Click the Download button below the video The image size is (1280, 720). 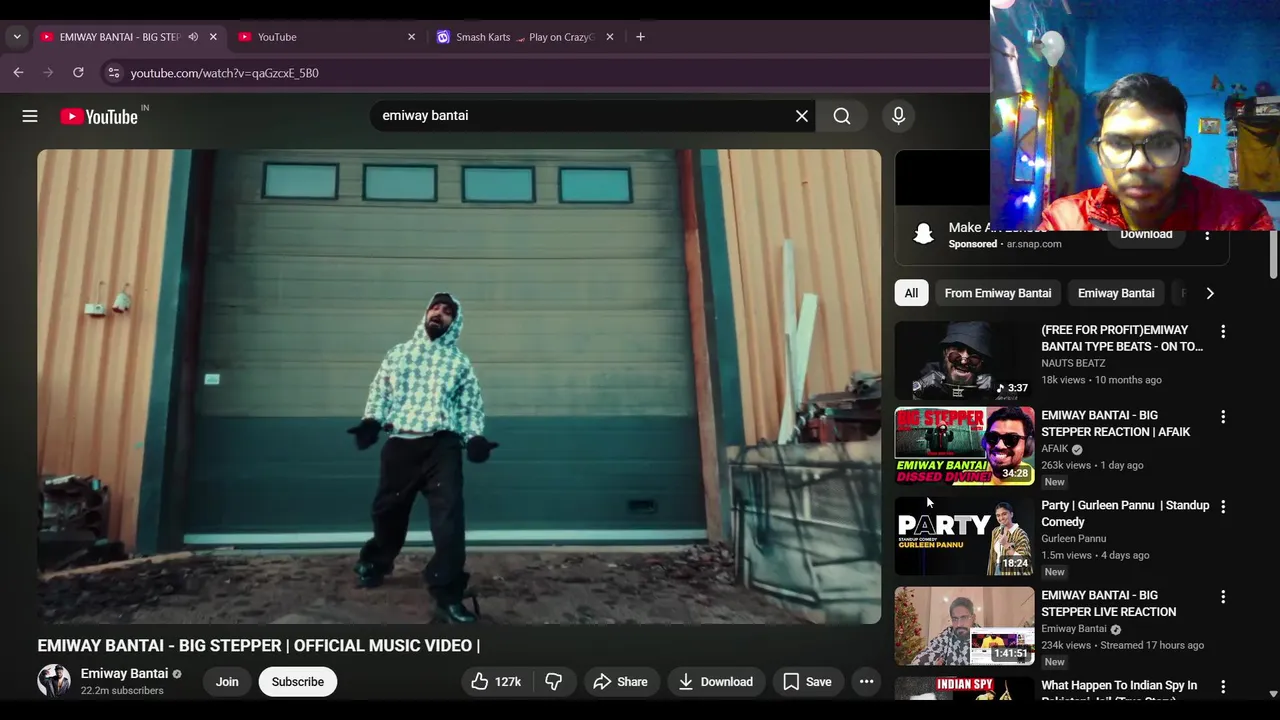(x=715, y=682)
